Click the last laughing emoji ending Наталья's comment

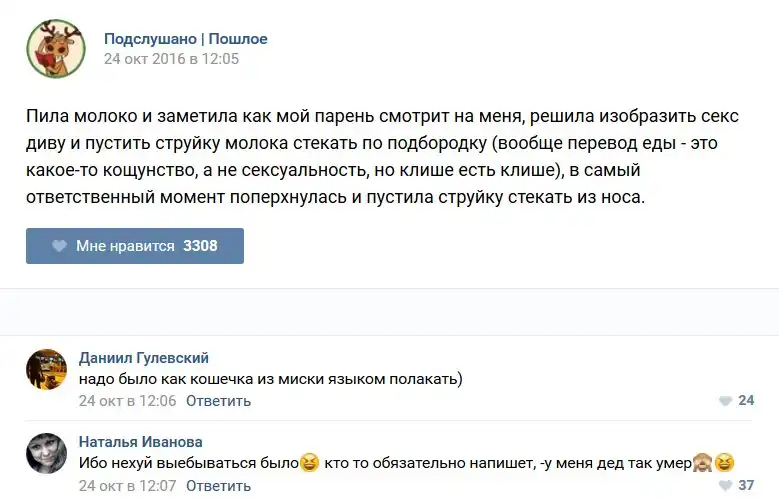tap(724, 463)
